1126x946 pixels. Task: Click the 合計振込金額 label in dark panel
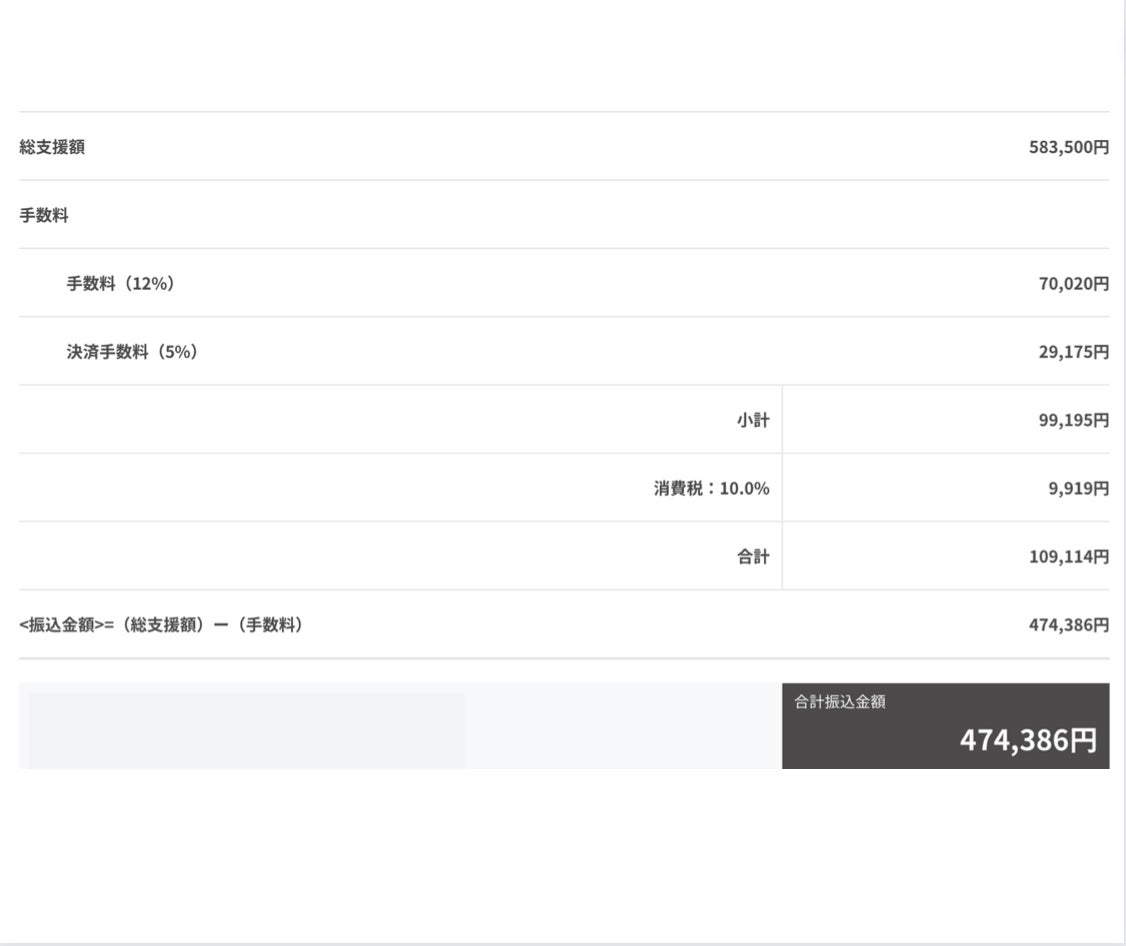(x=839, y=702)
